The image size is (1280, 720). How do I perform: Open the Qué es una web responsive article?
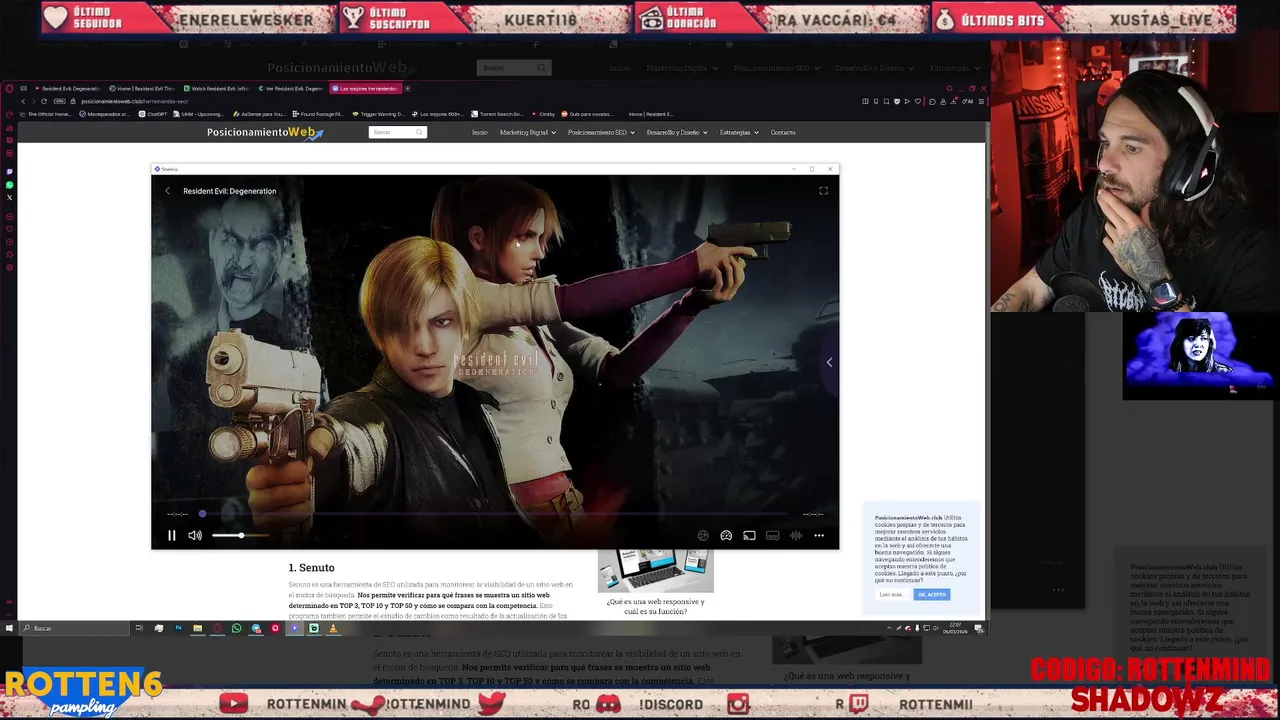click(655, 606)
